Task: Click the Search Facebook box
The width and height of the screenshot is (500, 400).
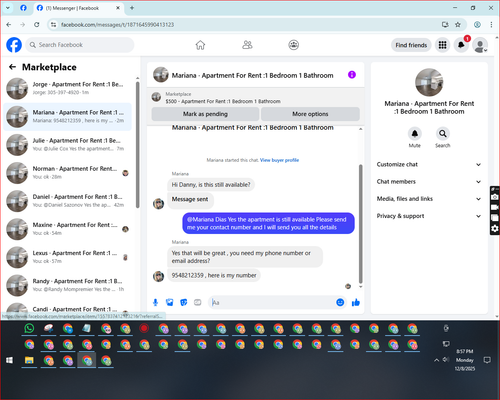Action: pos(80,45)
